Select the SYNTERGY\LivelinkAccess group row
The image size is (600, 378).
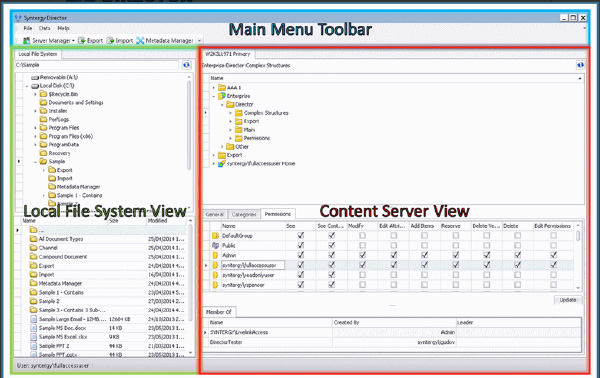[x=393, y=332]
